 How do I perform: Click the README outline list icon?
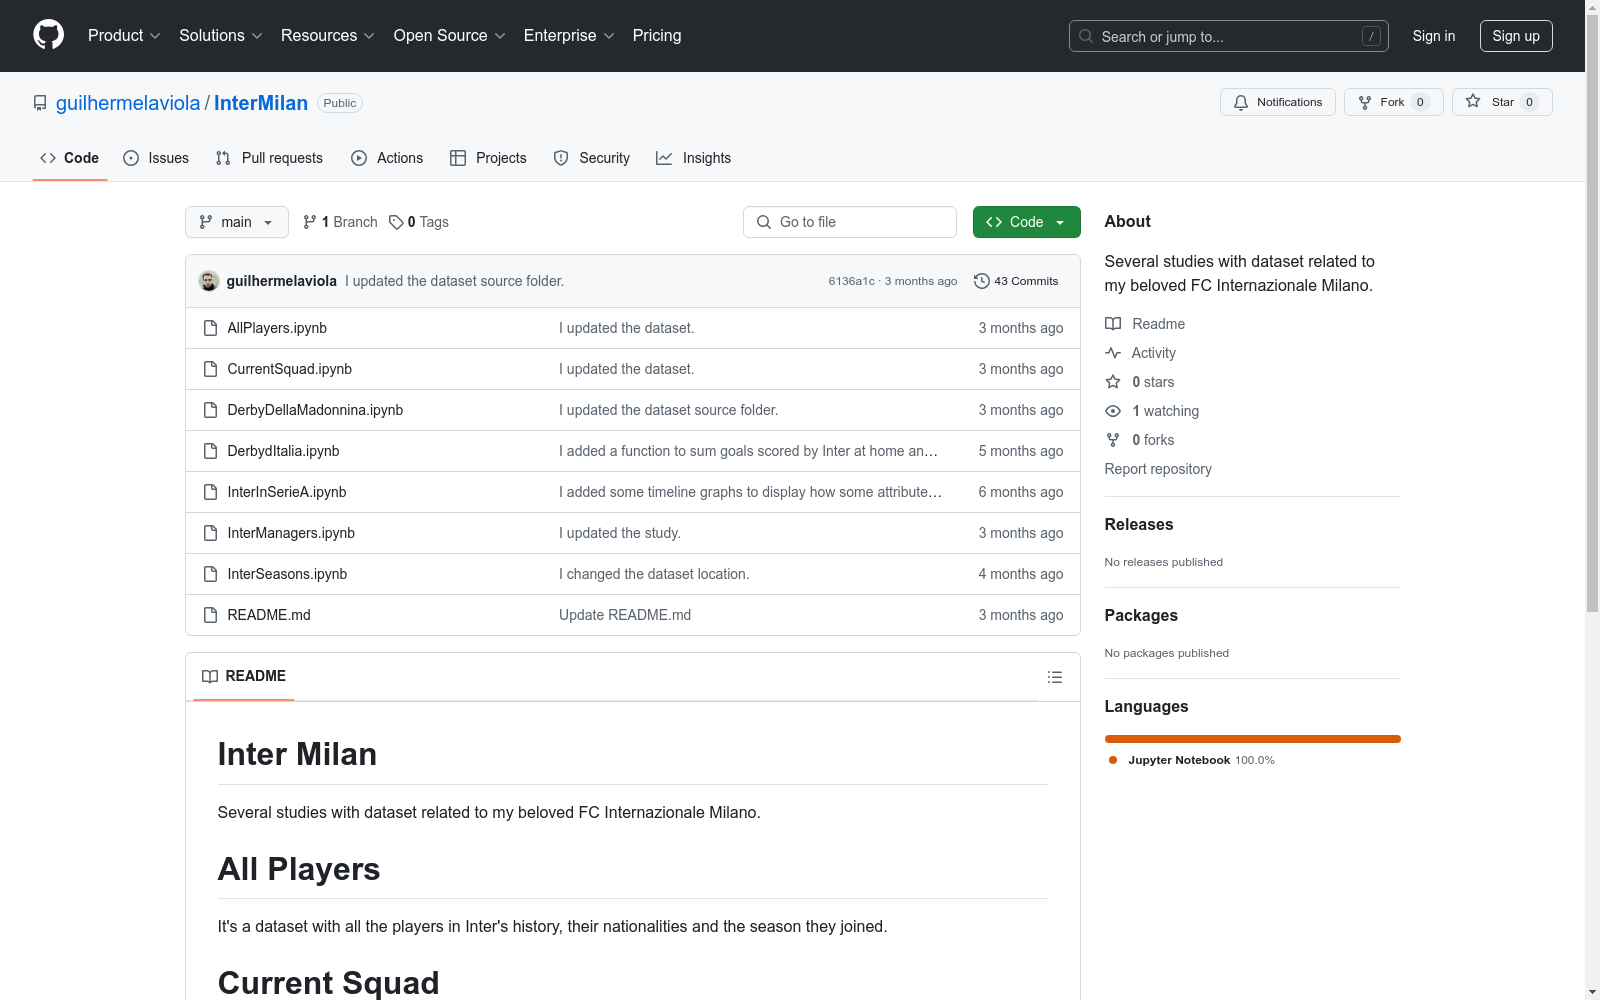point(1054,677)
